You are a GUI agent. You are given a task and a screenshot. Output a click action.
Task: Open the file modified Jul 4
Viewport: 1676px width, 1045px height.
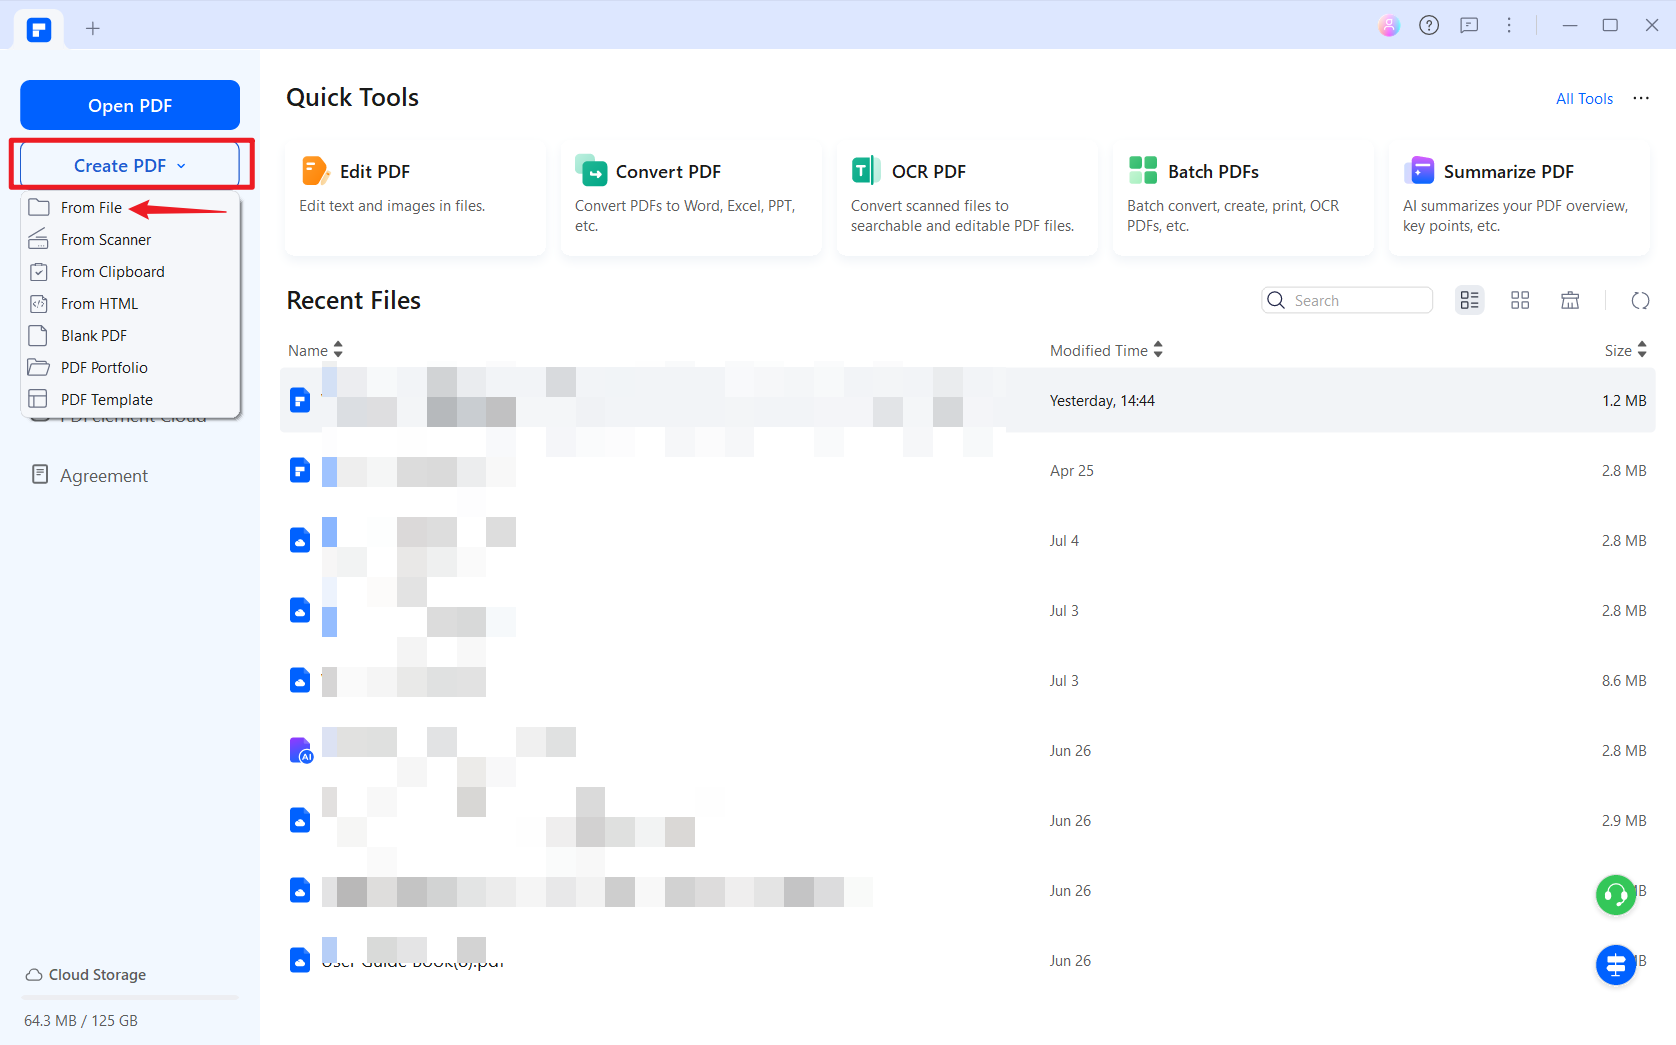pyautogui.click(x=967, y=540)
